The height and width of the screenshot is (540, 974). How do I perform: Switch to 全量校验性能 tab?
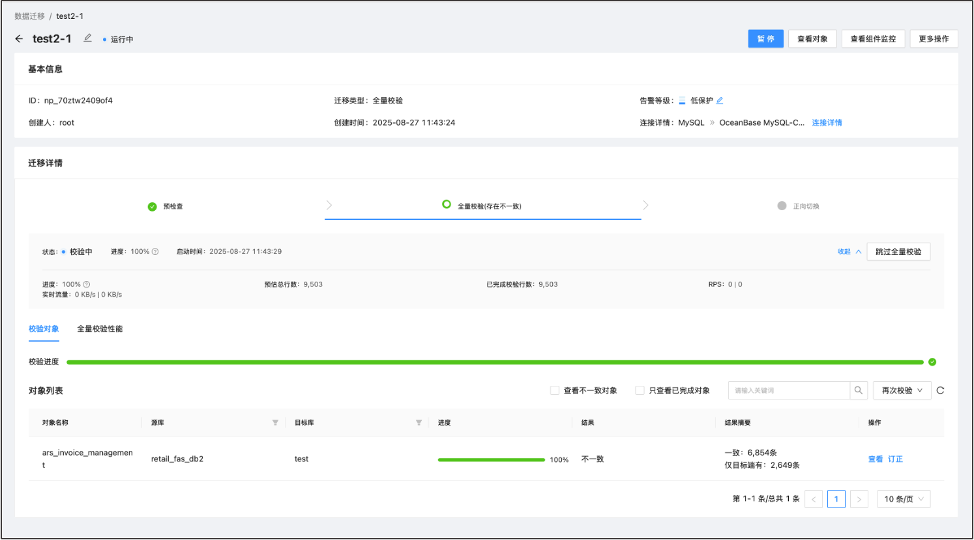point(100,328)
